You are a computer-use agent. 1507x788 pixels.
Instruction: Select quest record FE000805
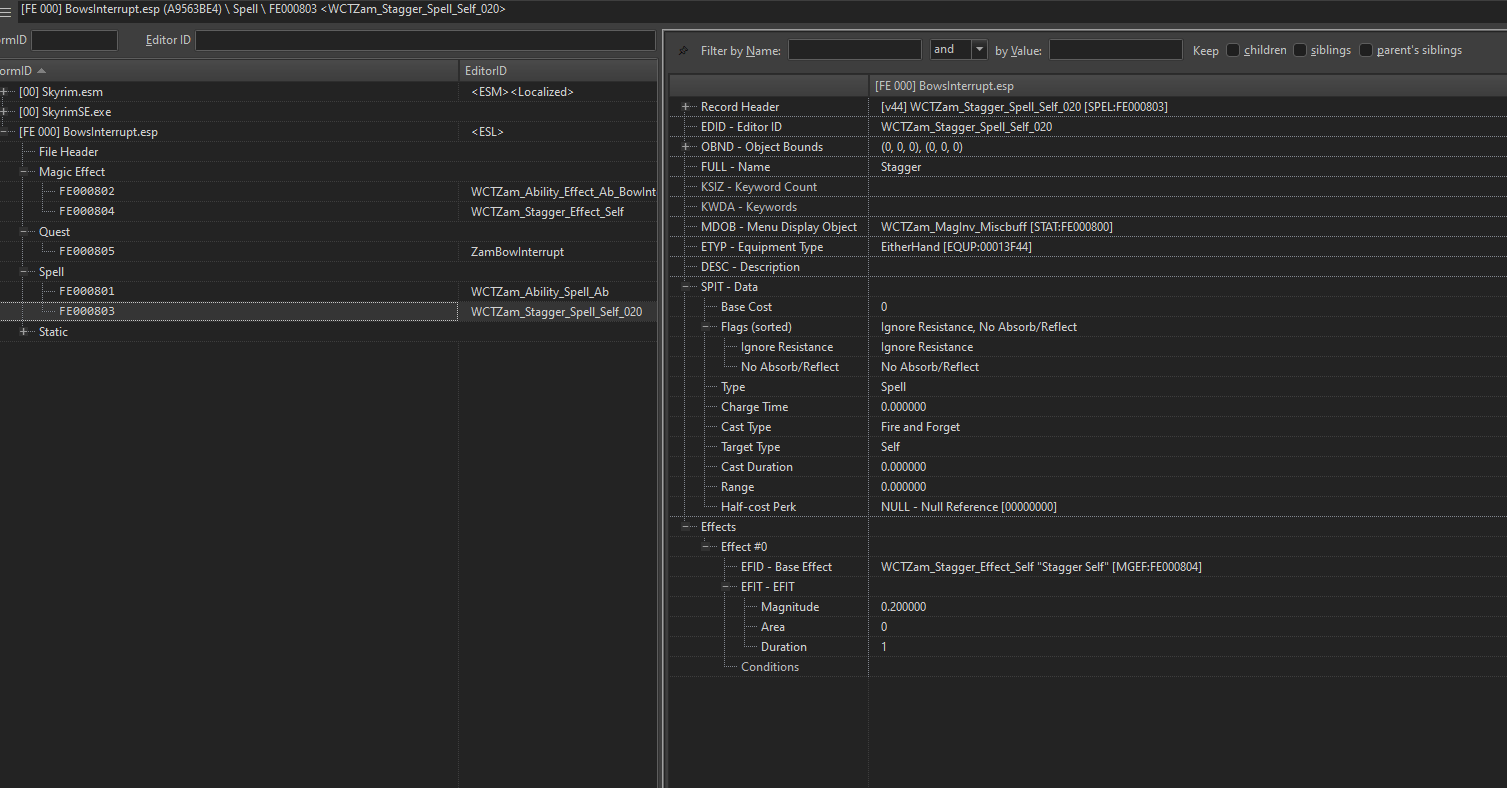coord(87,252)
